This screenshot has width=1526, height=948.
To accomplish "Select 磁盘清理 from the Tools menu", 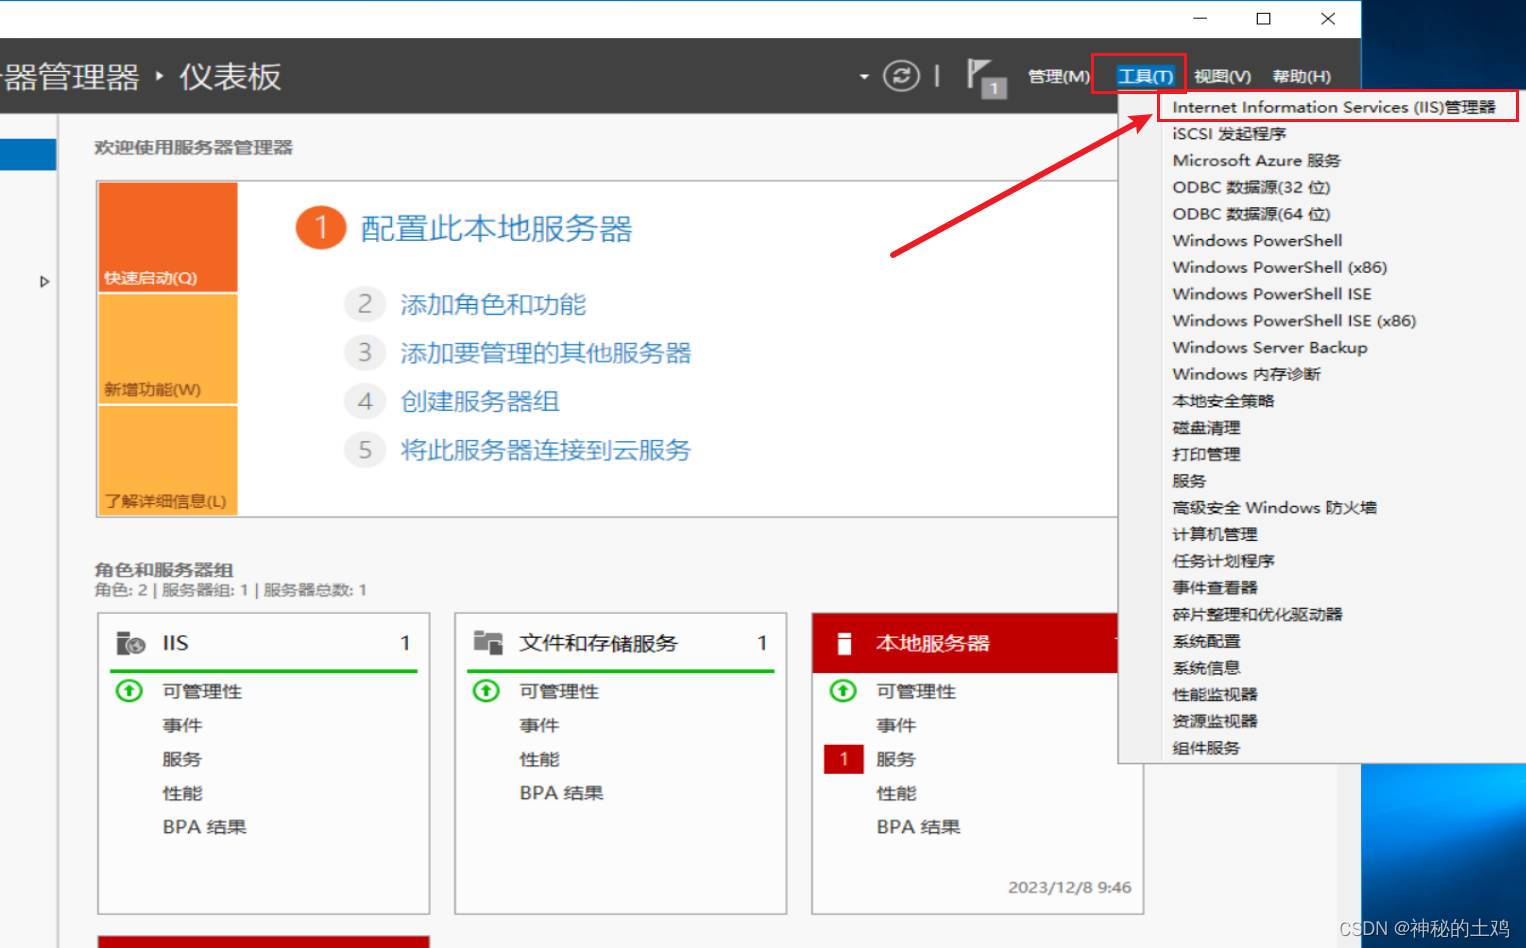I will [1205, 427].
